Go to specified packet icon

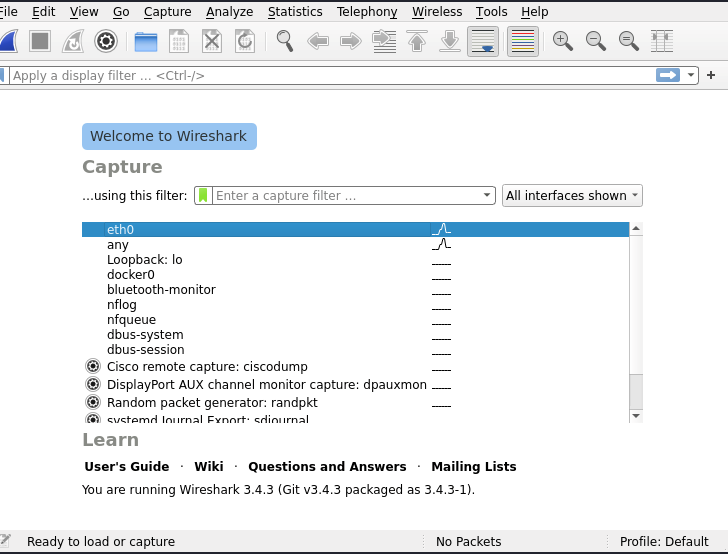(384, 41)
